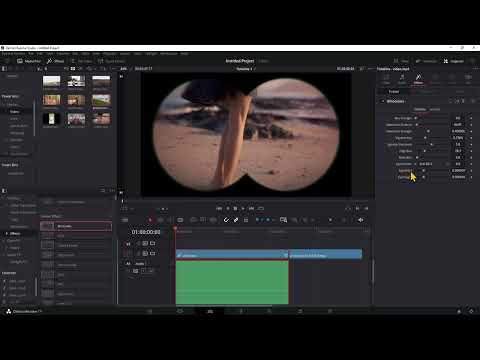The width and height of the screenshot is (480, 360).
Task: Switch to the Cut page
Action: tap(180, 311)
